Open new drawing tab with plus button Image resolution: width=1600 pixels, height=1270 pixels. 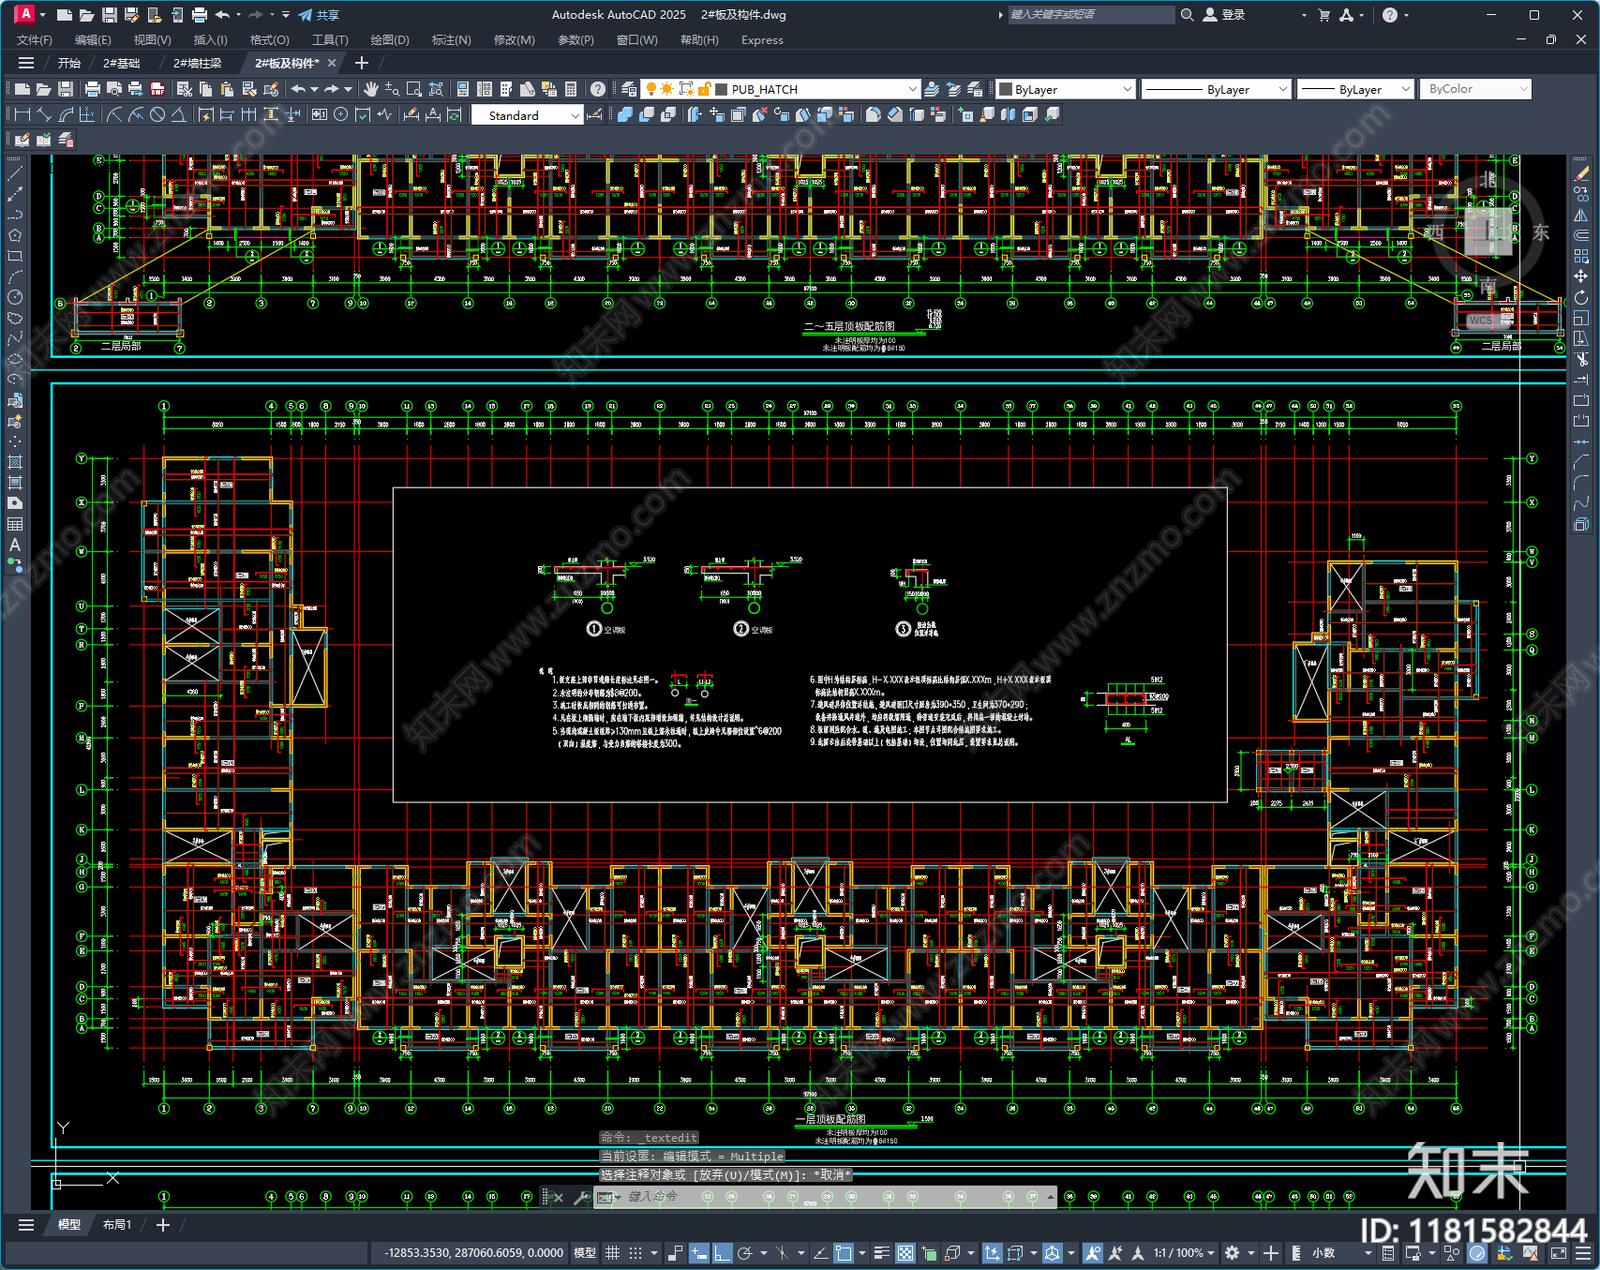[x=362, y=63]
